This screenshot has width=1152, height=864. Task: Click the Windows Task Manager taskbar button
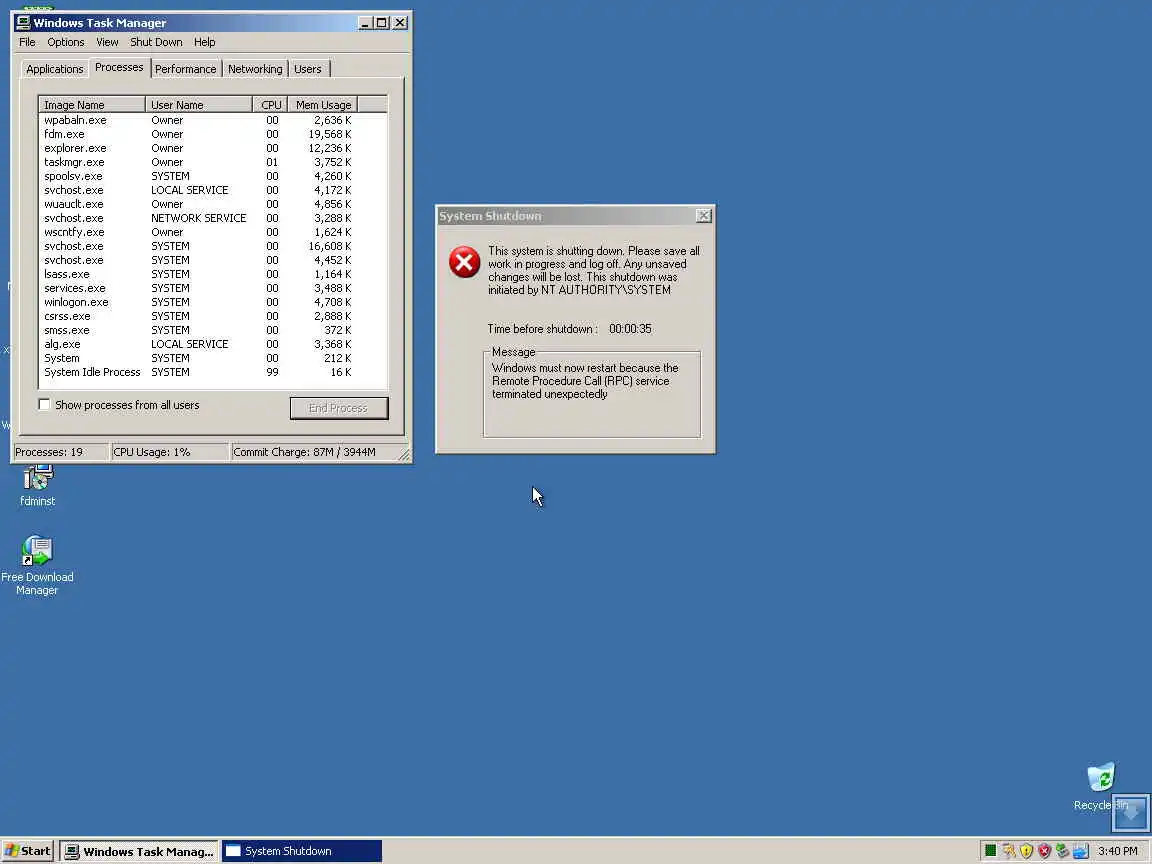click(x=139, y=851)
